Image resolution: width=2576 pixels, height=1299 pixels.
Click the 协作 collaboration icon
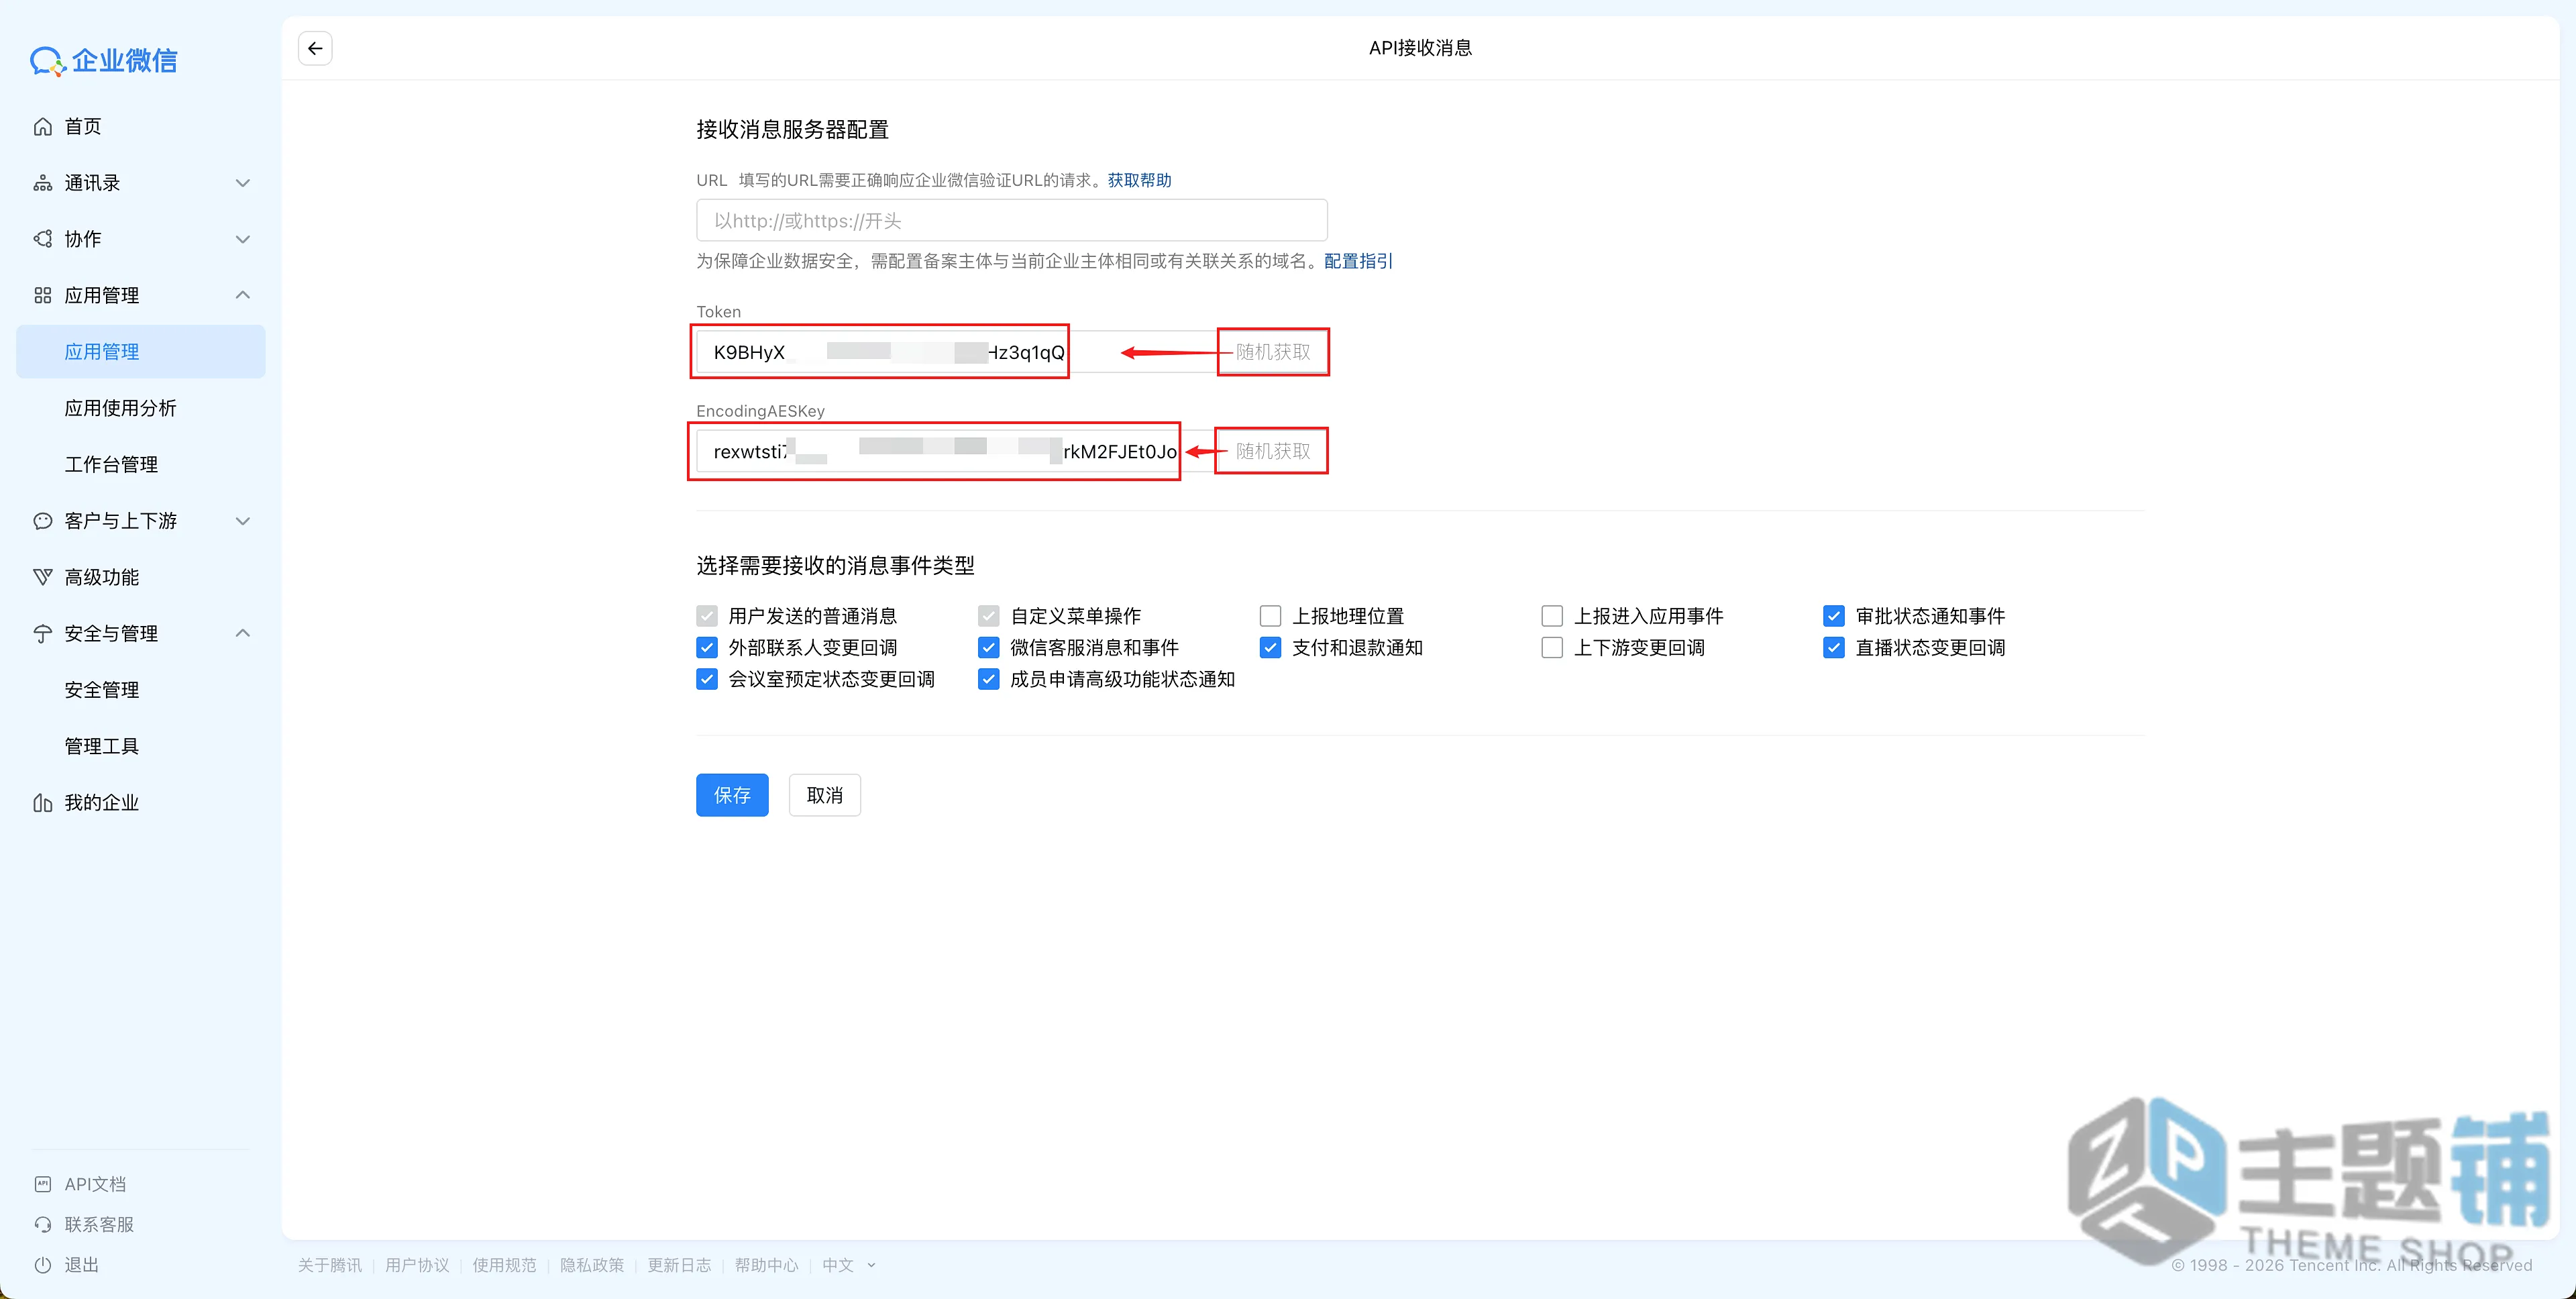pyautogui.click(x=43, y=239)
